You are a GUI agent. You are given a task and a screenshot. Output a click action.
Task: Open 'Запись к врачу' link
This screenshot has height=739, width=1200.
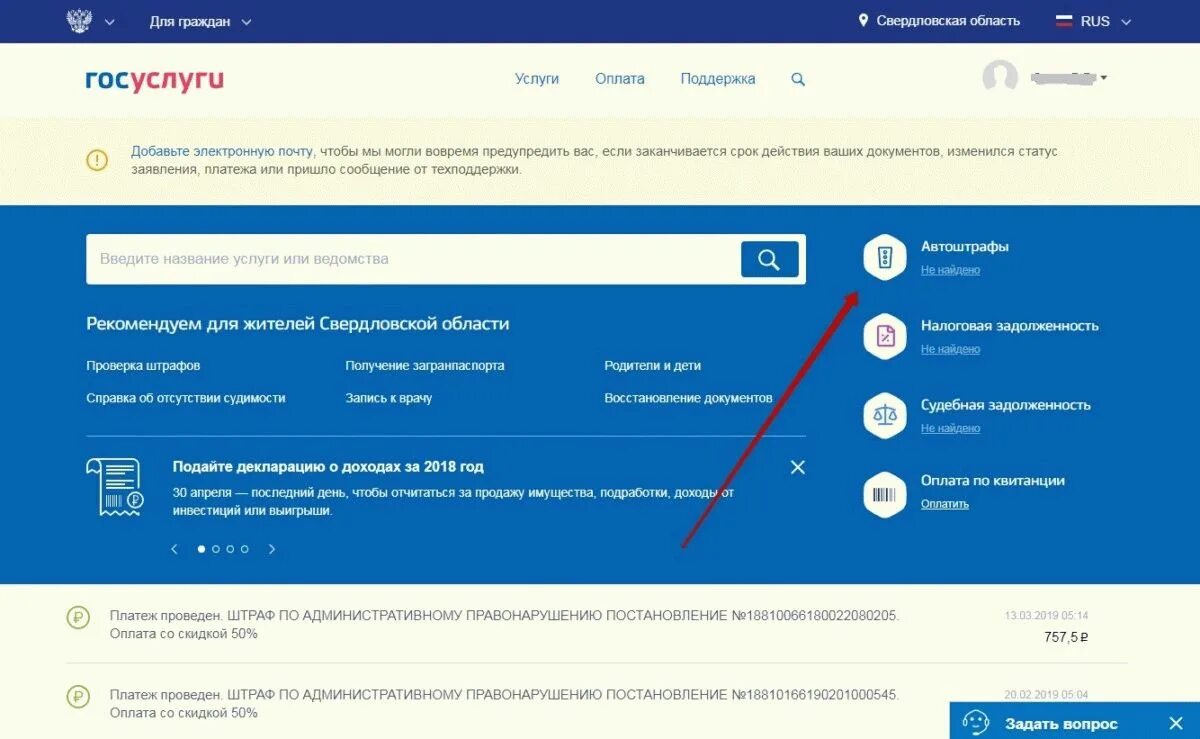(389, 398)
